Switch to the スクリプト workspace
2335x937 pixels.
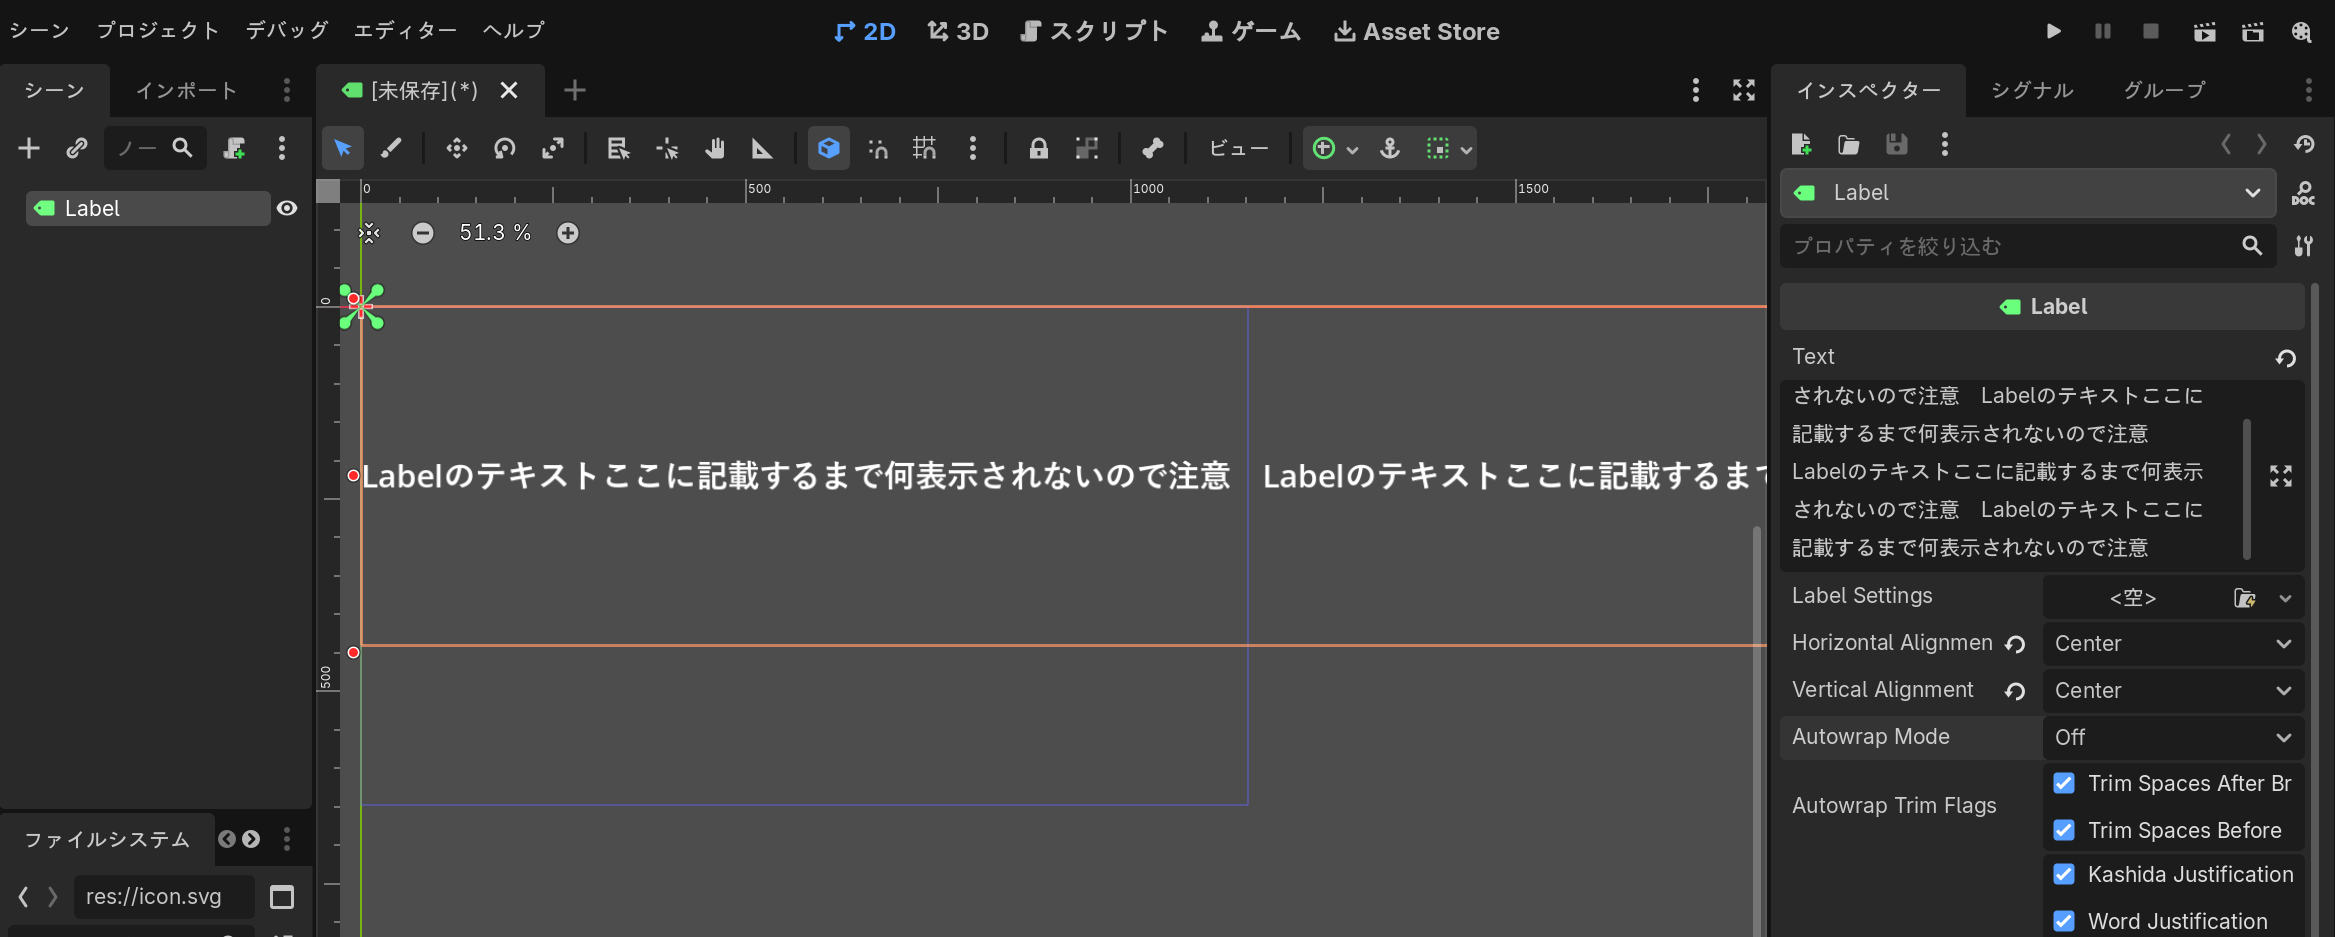point(1094,31)
